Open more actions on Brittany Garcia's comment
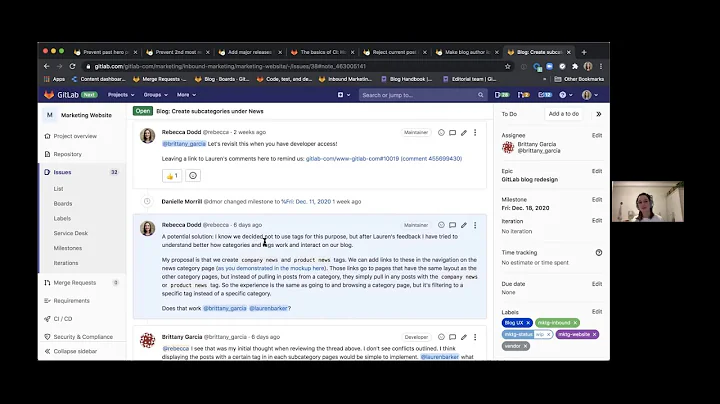The width and height of the screenshot is (720, 404). click(475, 337)
